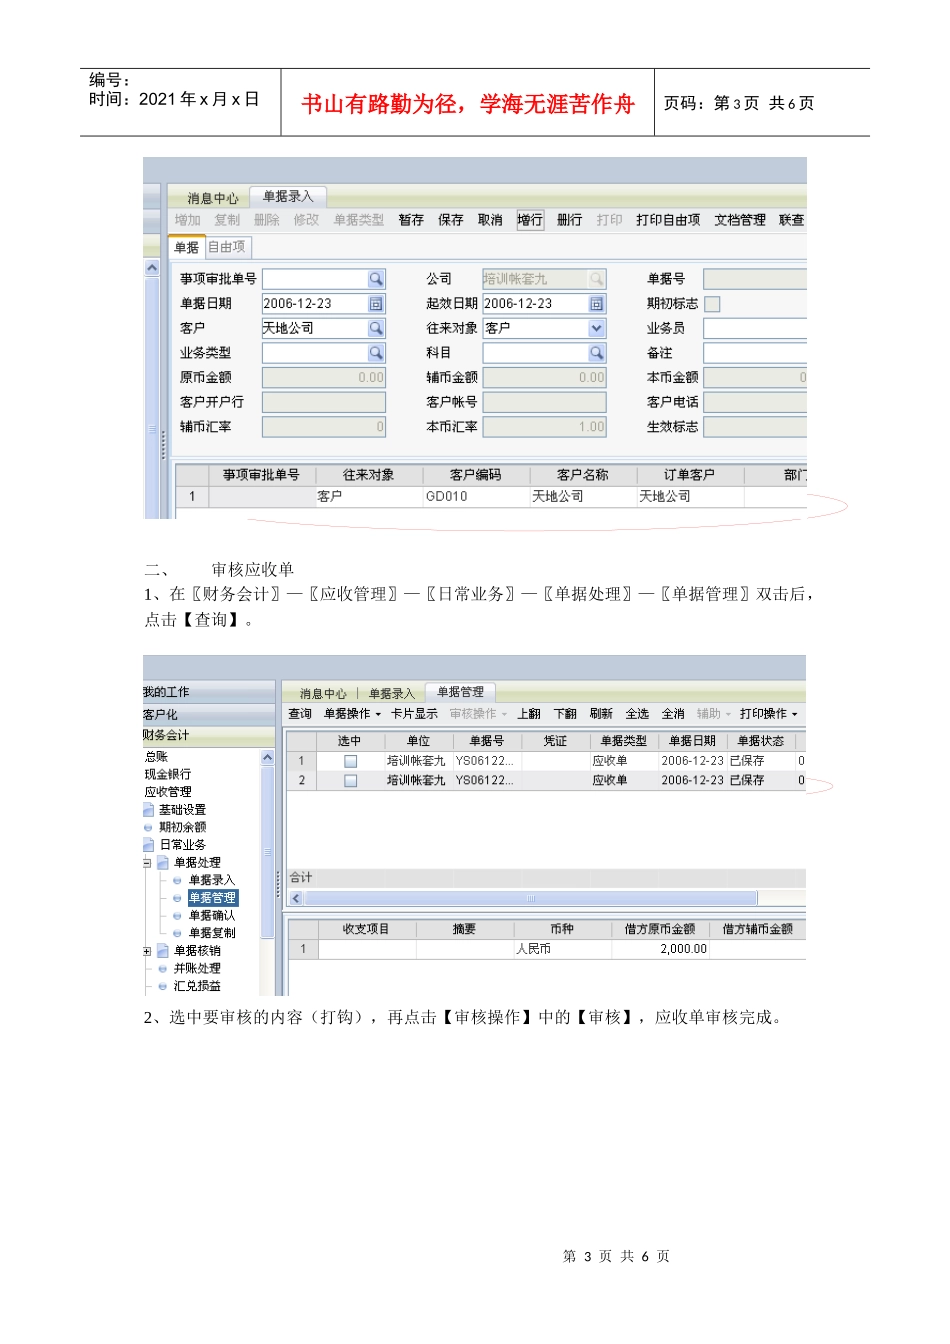Click folder icon of 单据核销
Viewport: 950px width, 1344px height.
[x=163, y=951]
